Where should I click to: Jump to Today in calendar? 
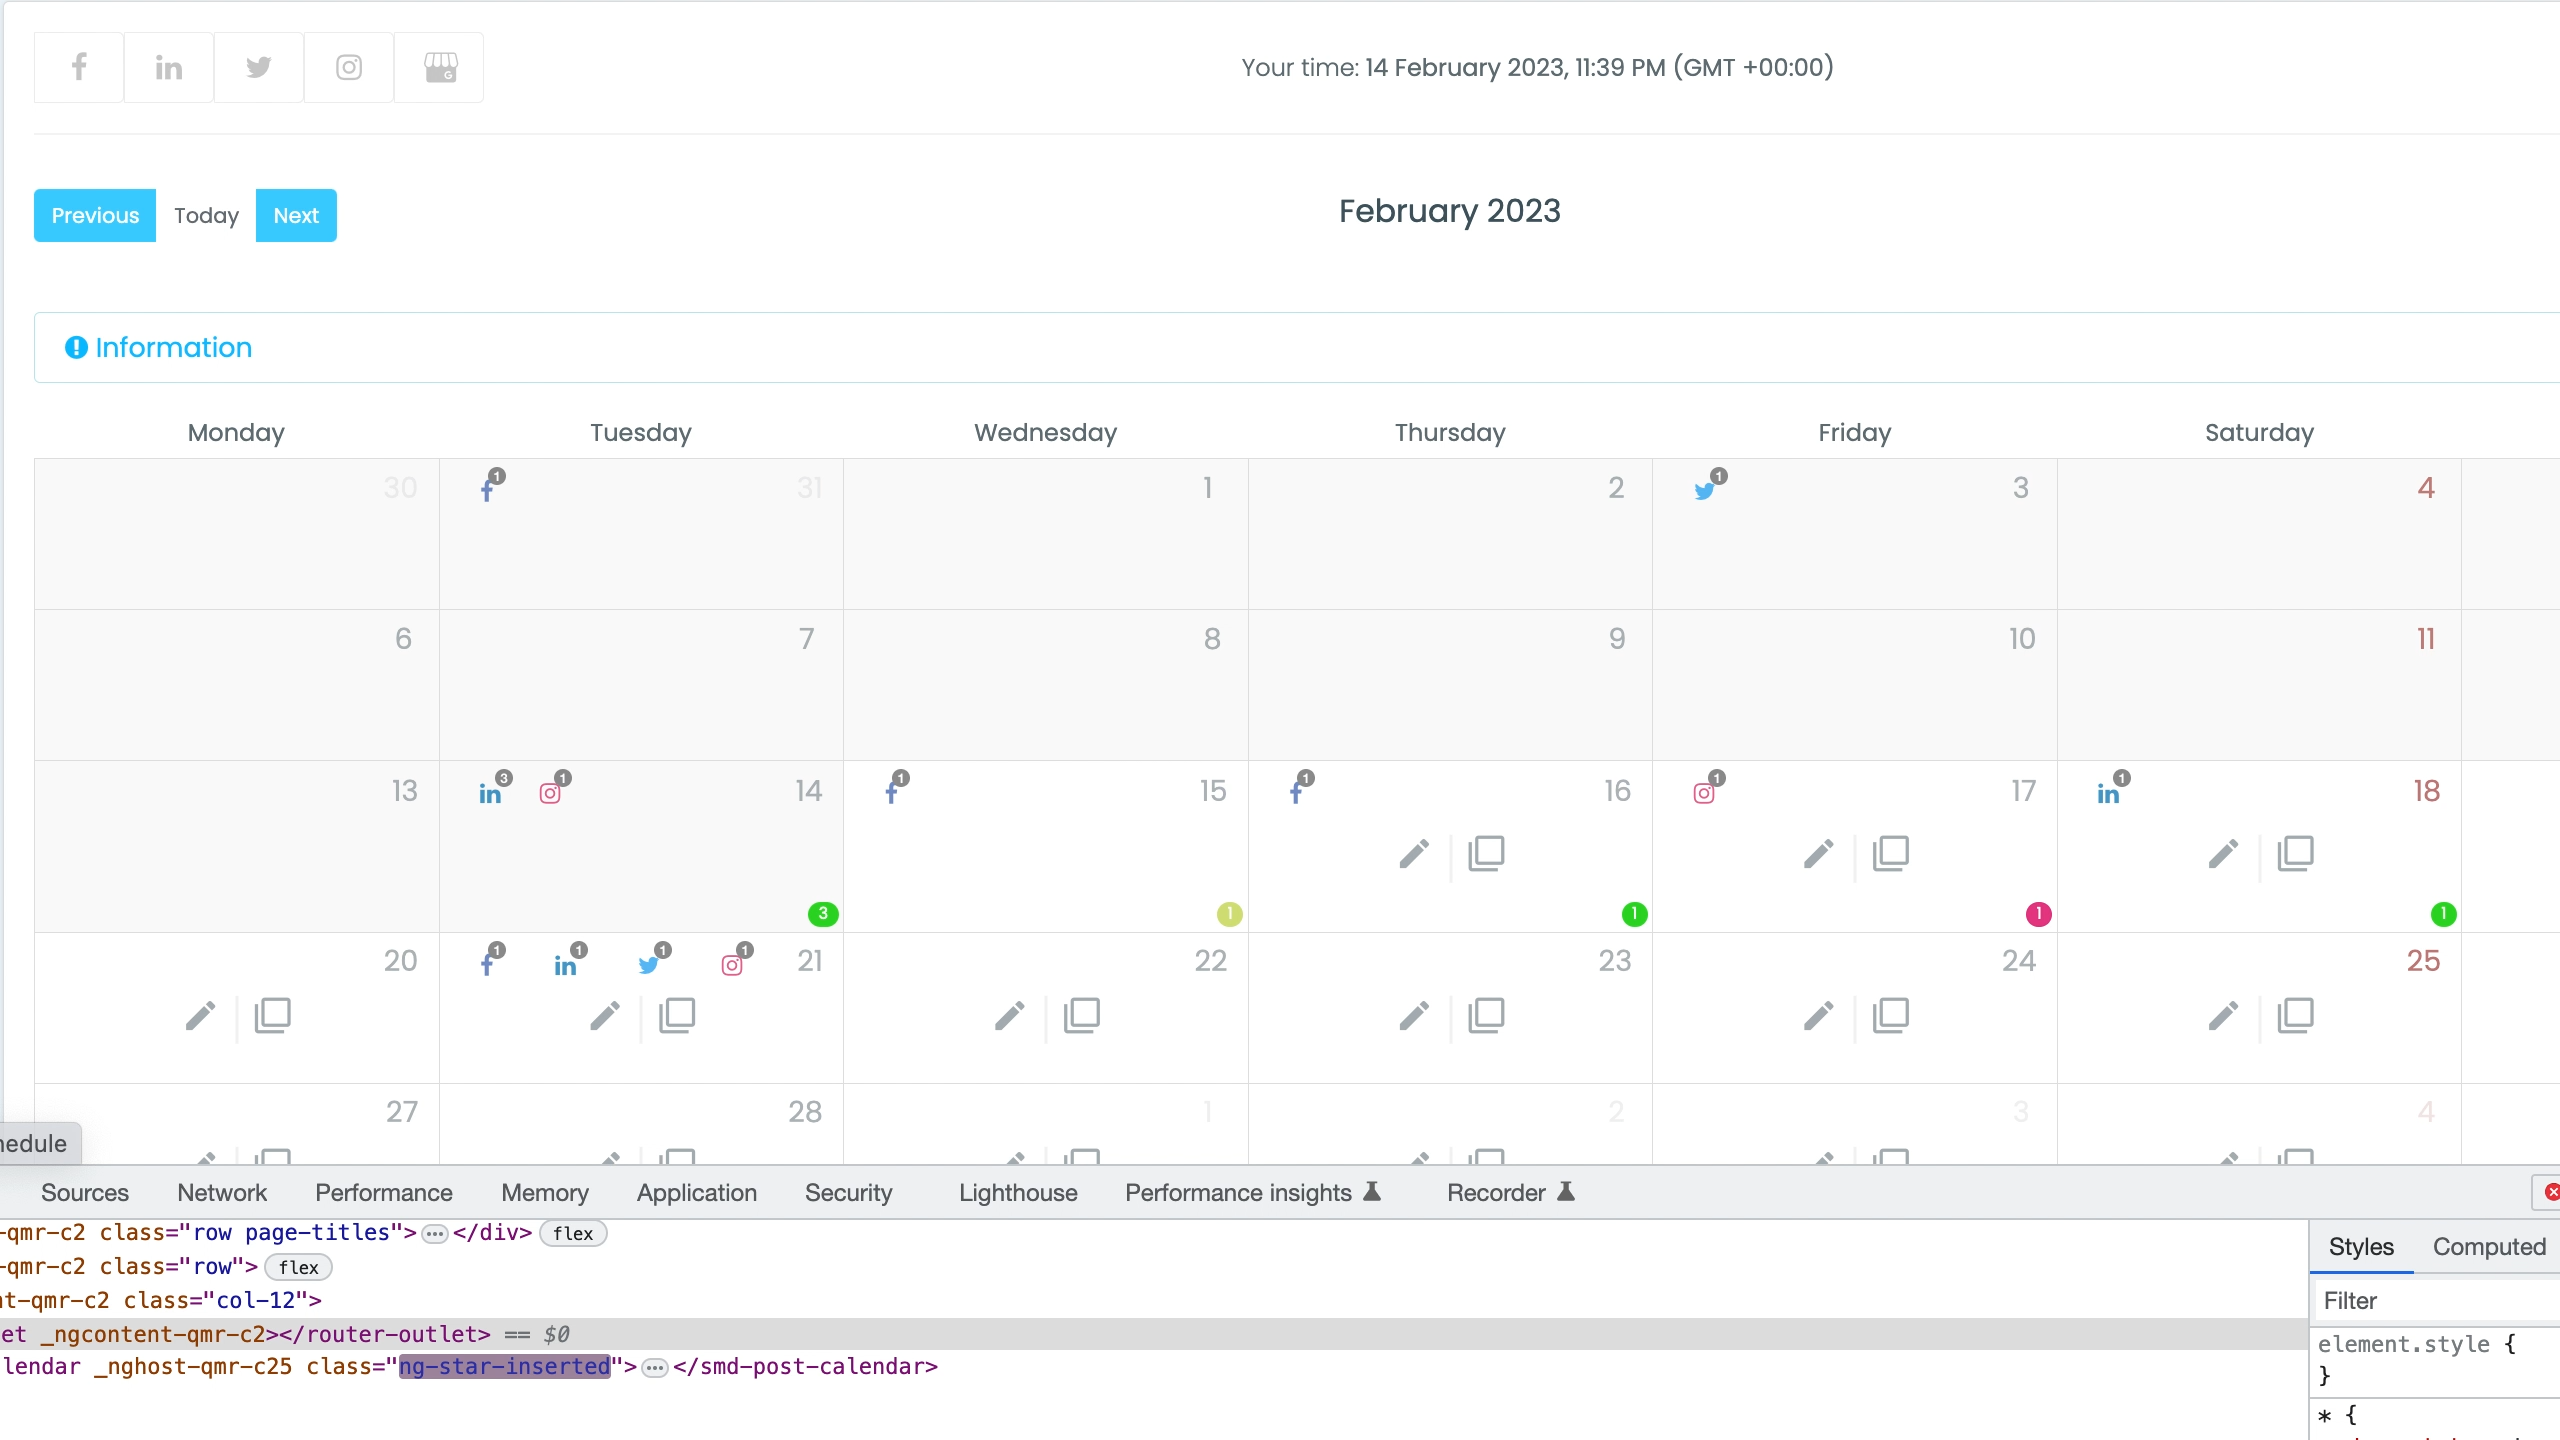point(206,215)
